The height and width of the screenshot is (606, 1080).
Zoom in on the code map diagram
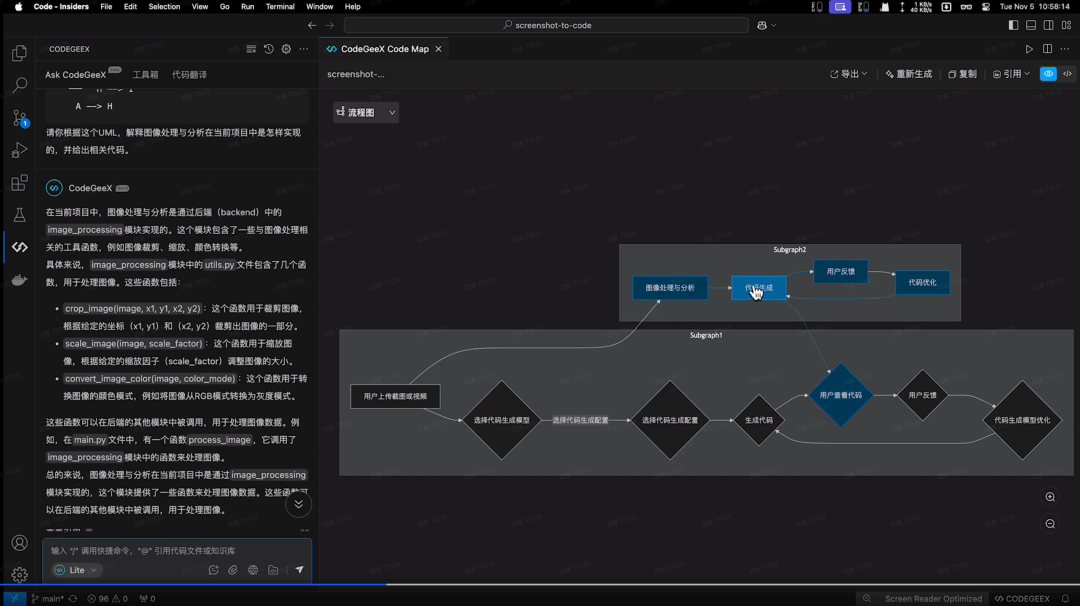[x=1050, y=497]
